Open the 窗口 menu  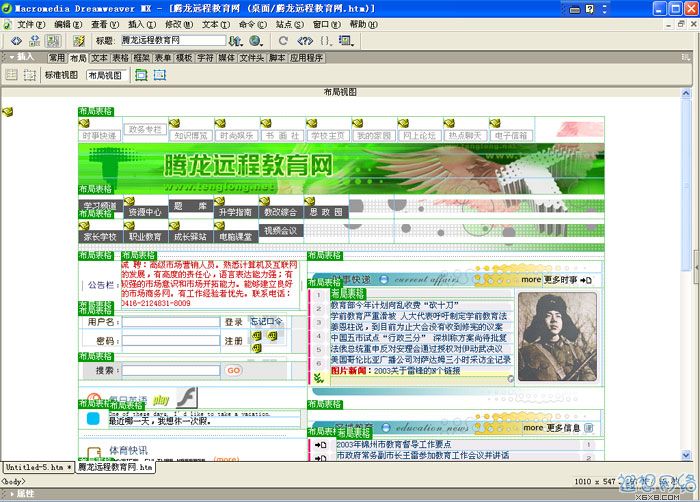click(326, 25)
